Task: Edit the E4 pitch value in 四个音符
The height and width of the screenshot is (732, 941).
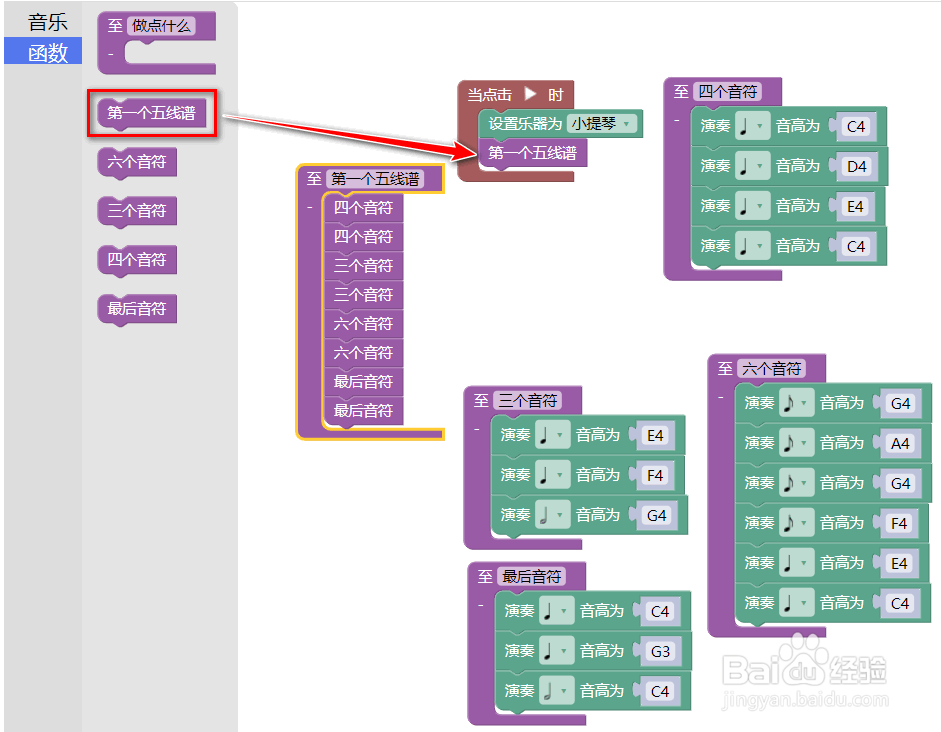Action: point(856,206)
